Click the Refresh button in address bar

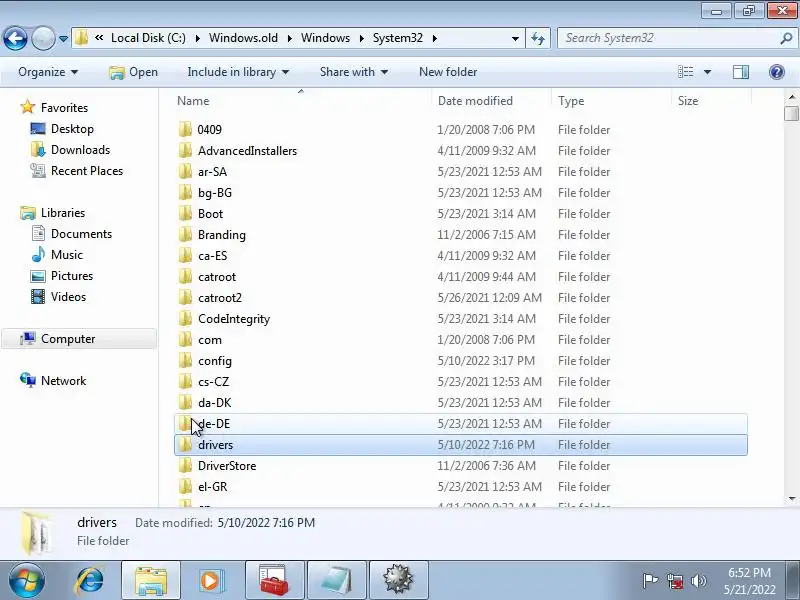538,38
